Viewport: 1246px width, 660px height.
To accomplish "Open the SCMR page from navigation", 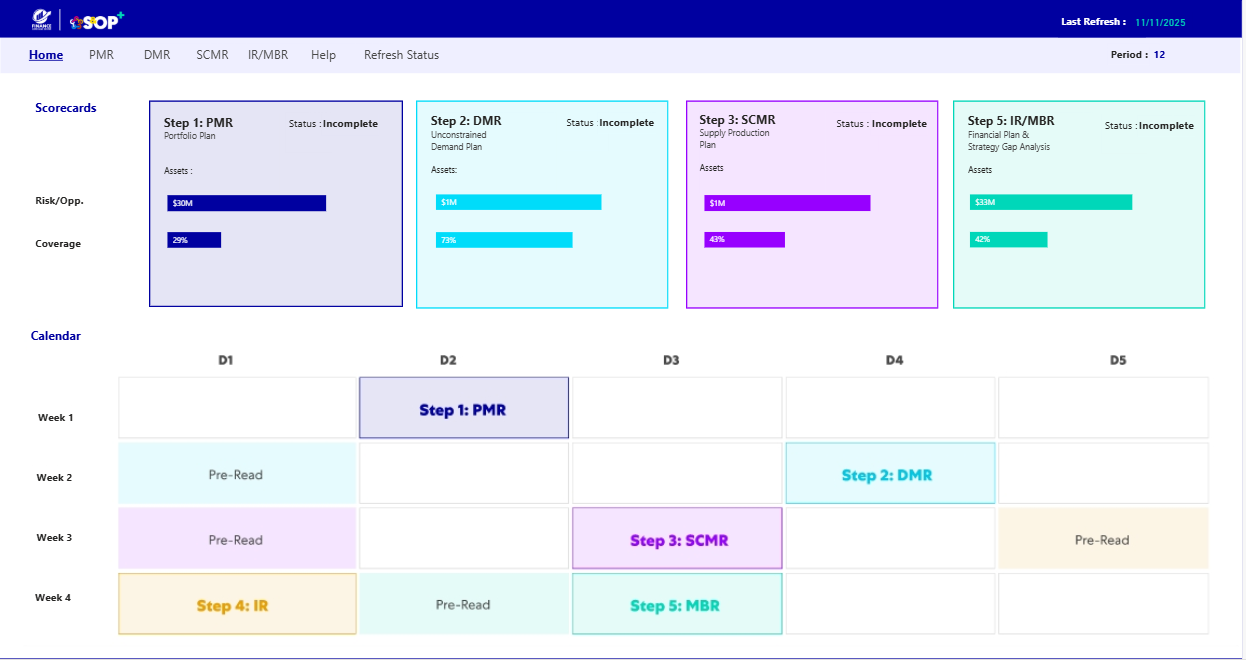I will [x=212, y=55].
